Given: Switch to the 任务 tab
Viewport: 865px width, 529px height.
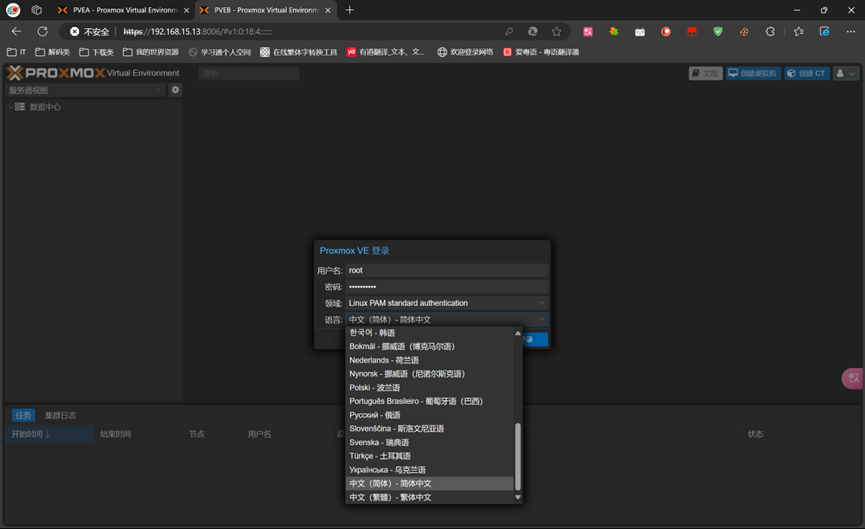Looking at the screenshot, I should [x=23, y=415].
